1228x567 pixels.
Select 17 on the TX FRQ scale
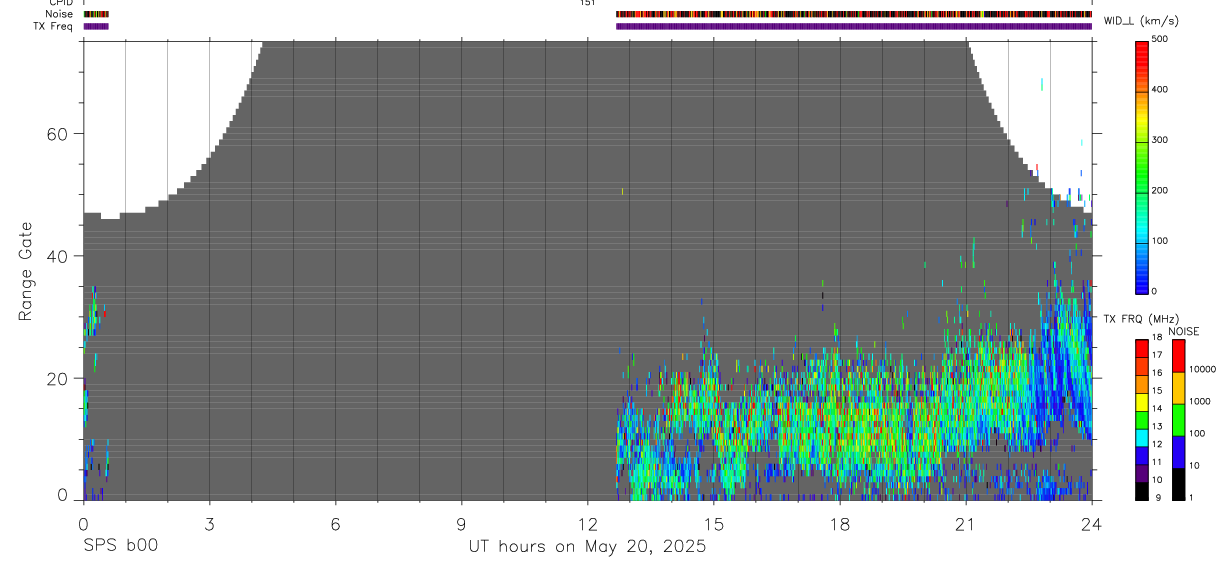click(1157, 355)
